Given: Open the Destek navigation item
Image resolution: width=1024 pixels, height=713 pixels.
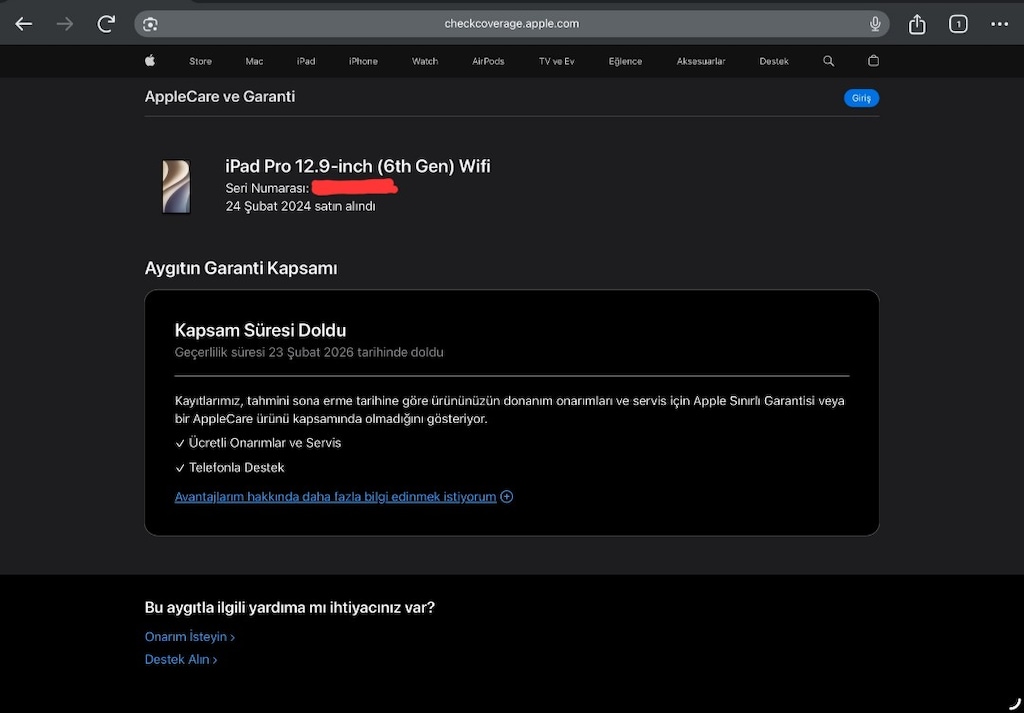Looking at the screenshot, I should pyautogui.click(x=774, y=61).
